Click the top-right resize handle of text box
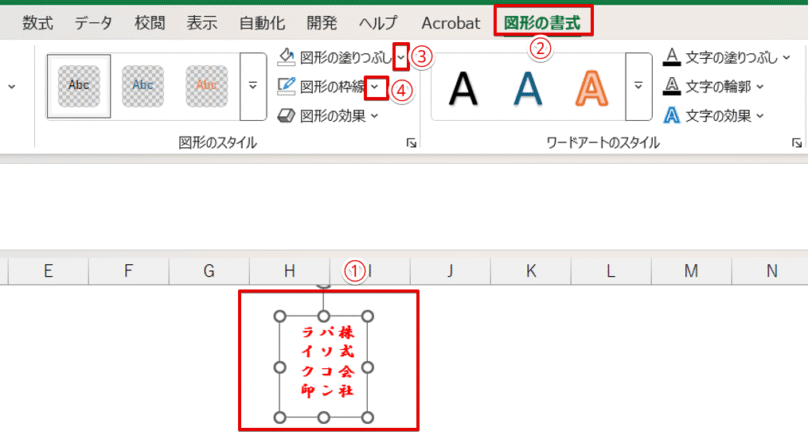Image resolution: width=812 pixels, height=439 pixels. (x=368, y=316)
